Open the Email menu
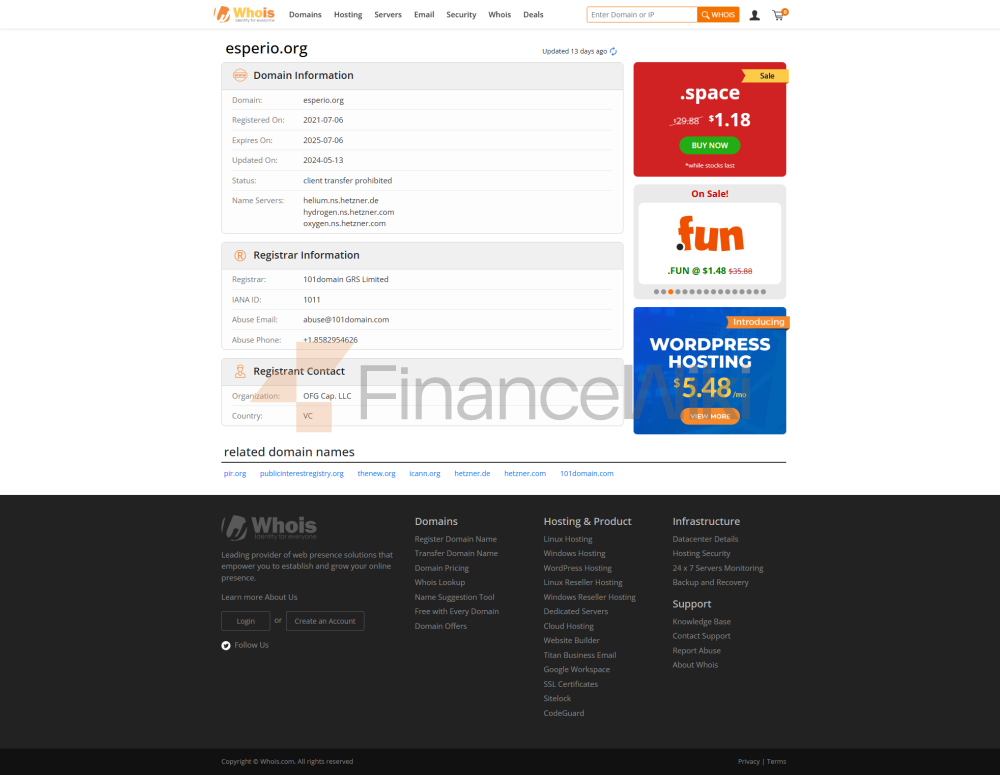Screen dimensions: 1000x775 coord(424,15)
